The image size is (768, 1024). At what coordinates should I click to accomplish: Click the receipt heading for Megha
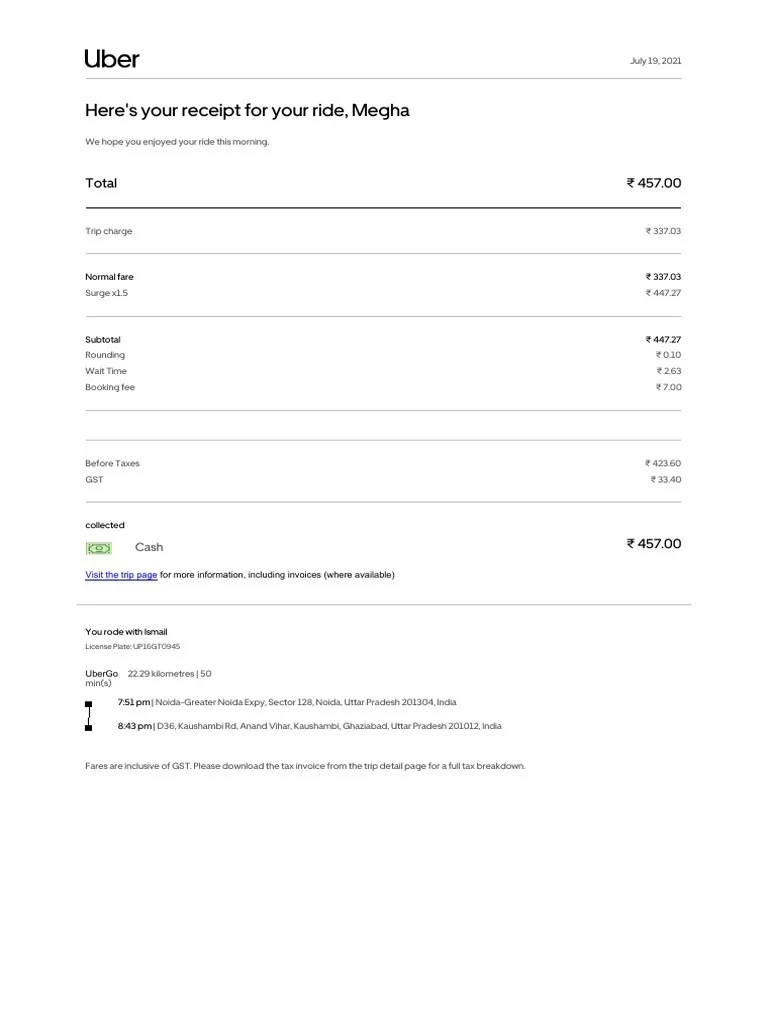(247, 110)
